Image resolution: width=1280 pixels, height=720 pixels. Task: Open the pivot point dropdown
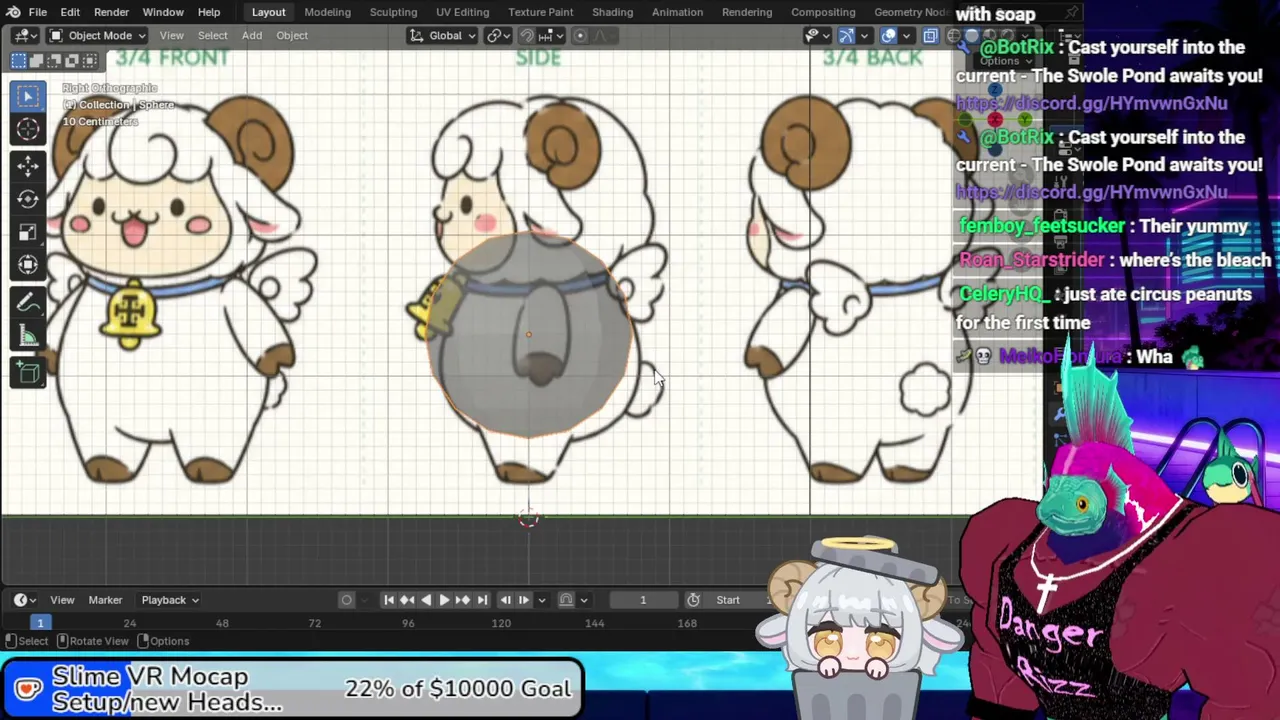(x=497, y=36)
